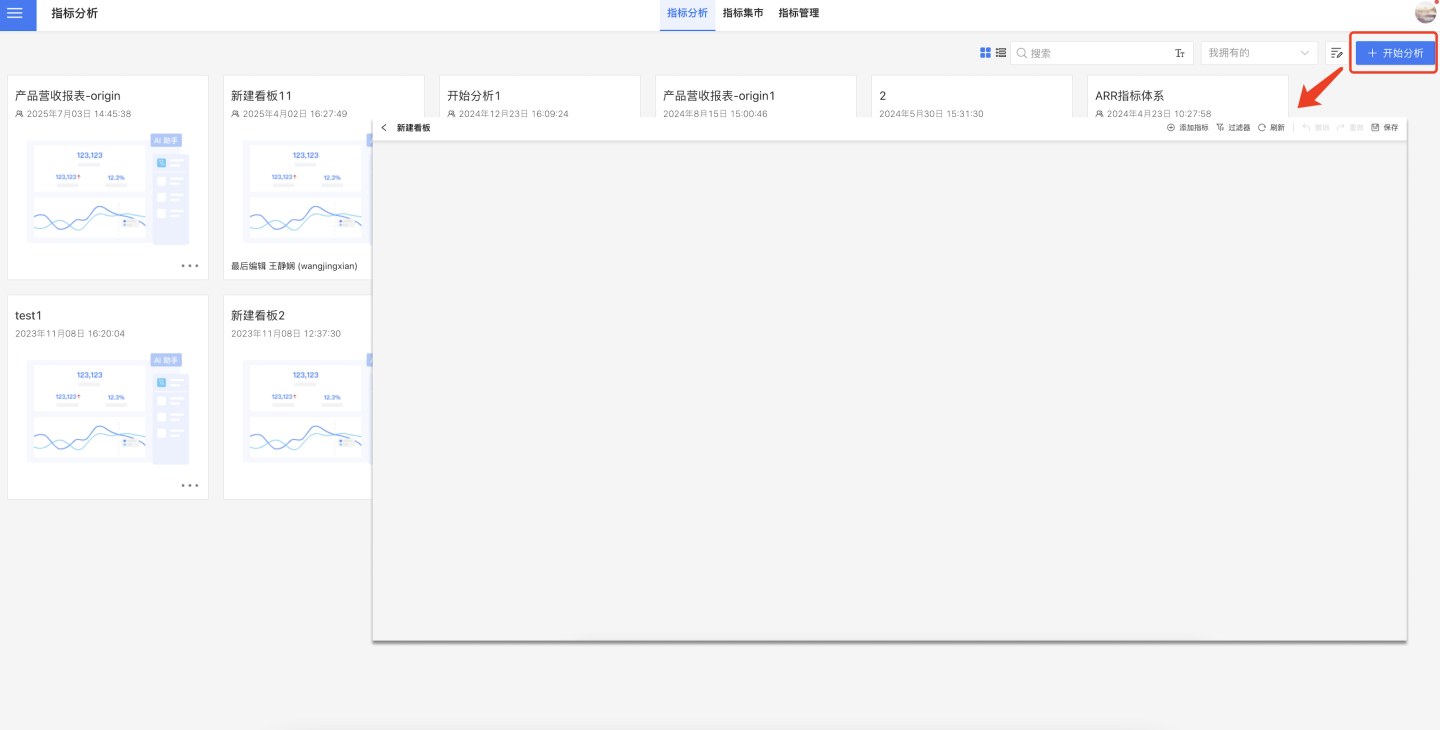Open more options on 产品营收报表-origin card
This screenshot has height=730, width=1440.
point(190,266)
